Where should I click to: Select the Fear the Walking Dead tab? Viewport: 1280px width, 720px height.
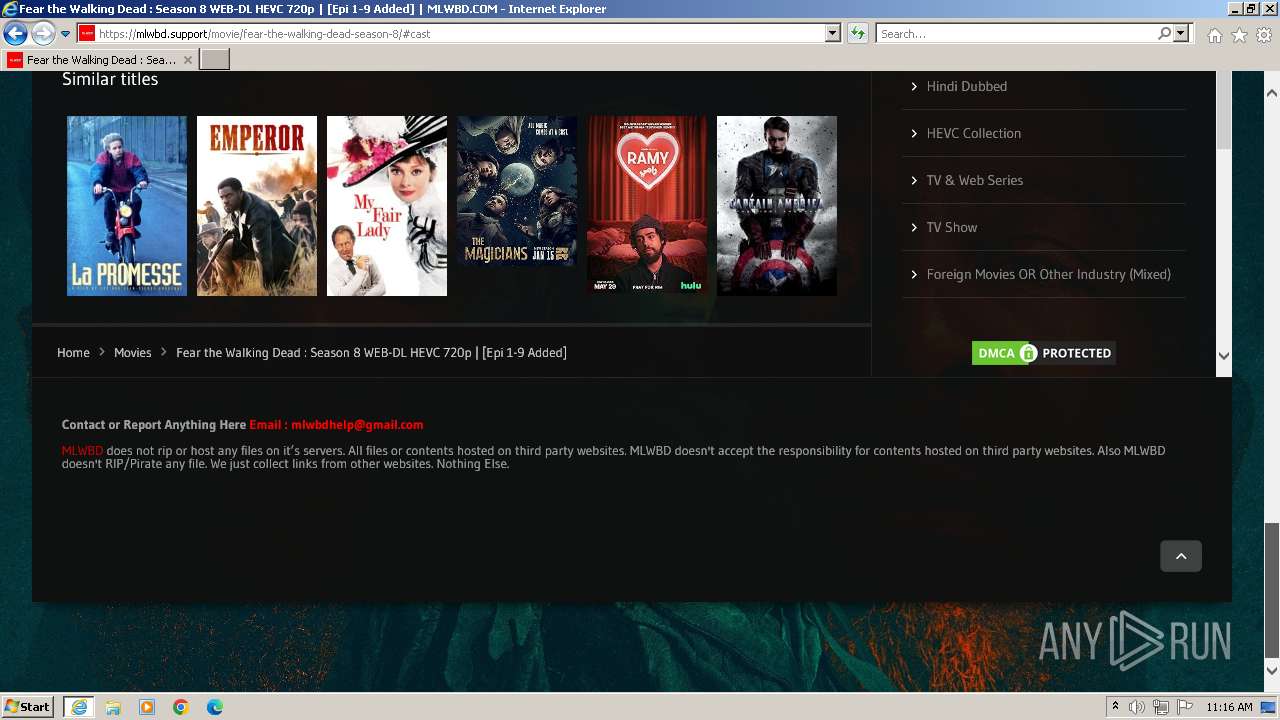coord(100,60)
